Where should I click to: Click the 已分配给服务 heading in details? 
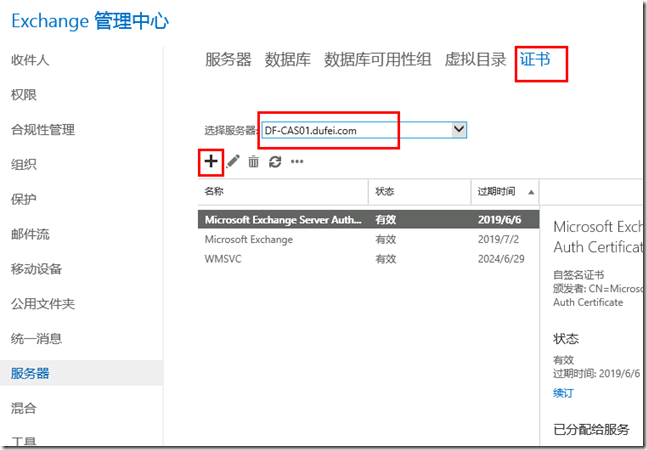[x=591, y=430]
